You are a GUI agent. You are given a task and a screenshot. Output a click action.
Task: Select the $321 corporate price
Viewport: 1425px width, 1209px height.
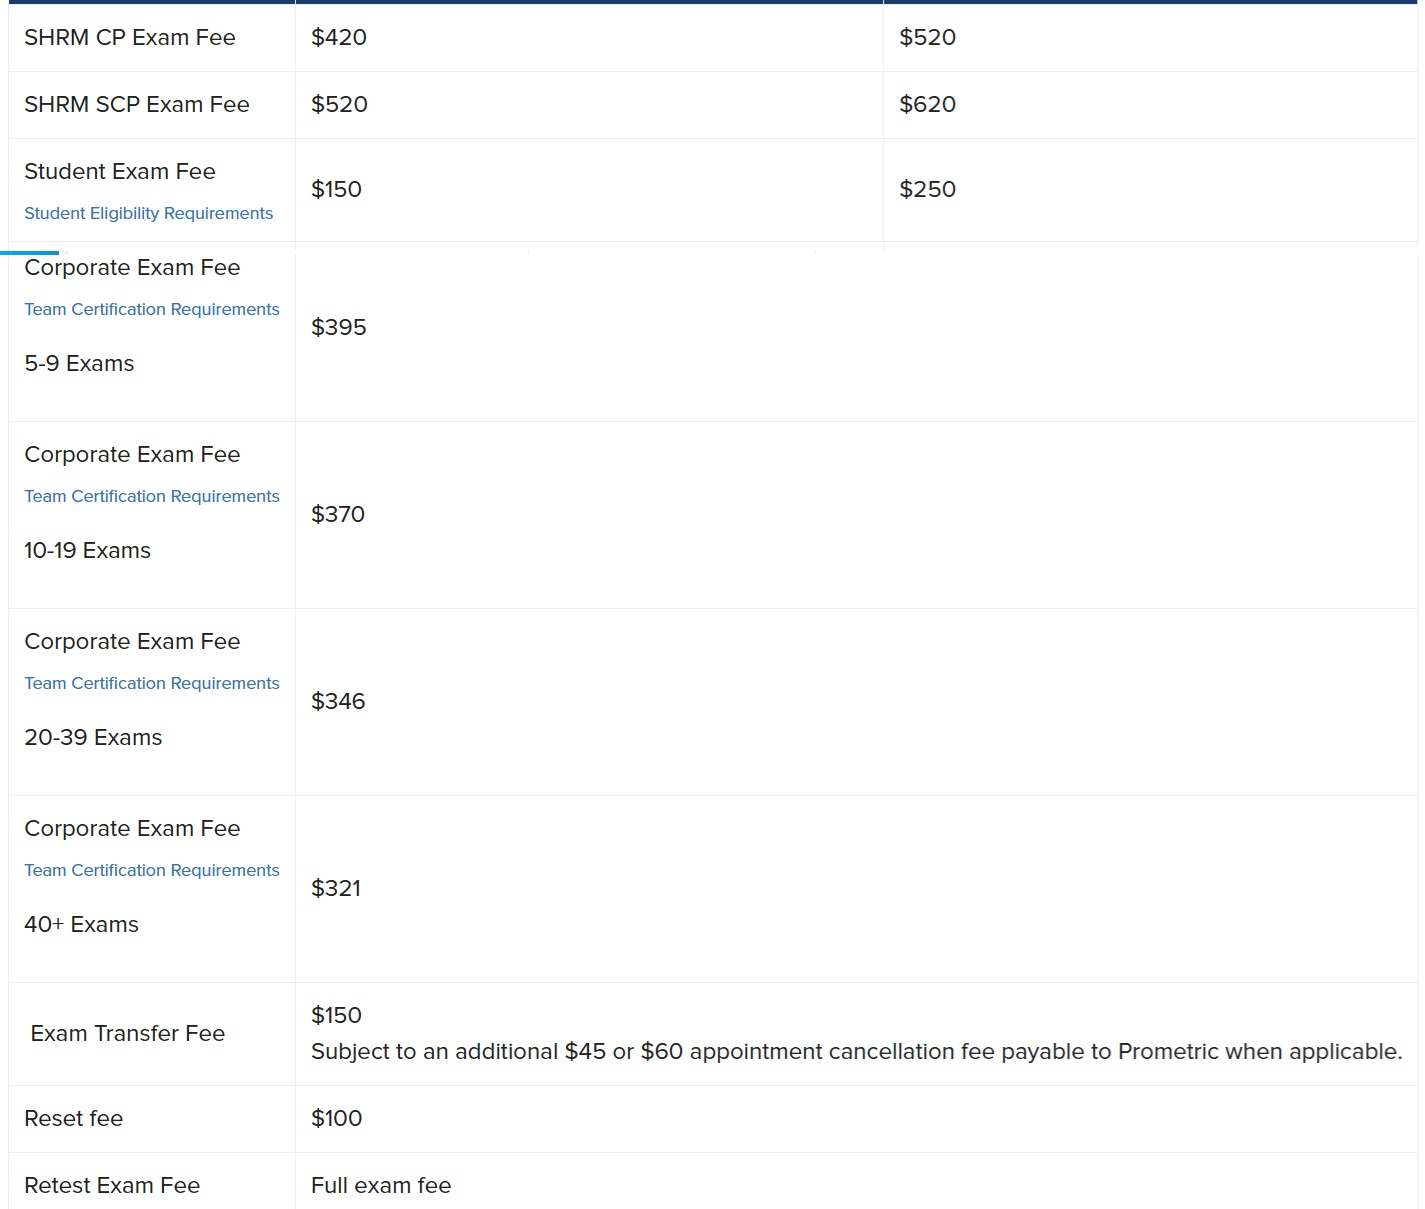336,888
